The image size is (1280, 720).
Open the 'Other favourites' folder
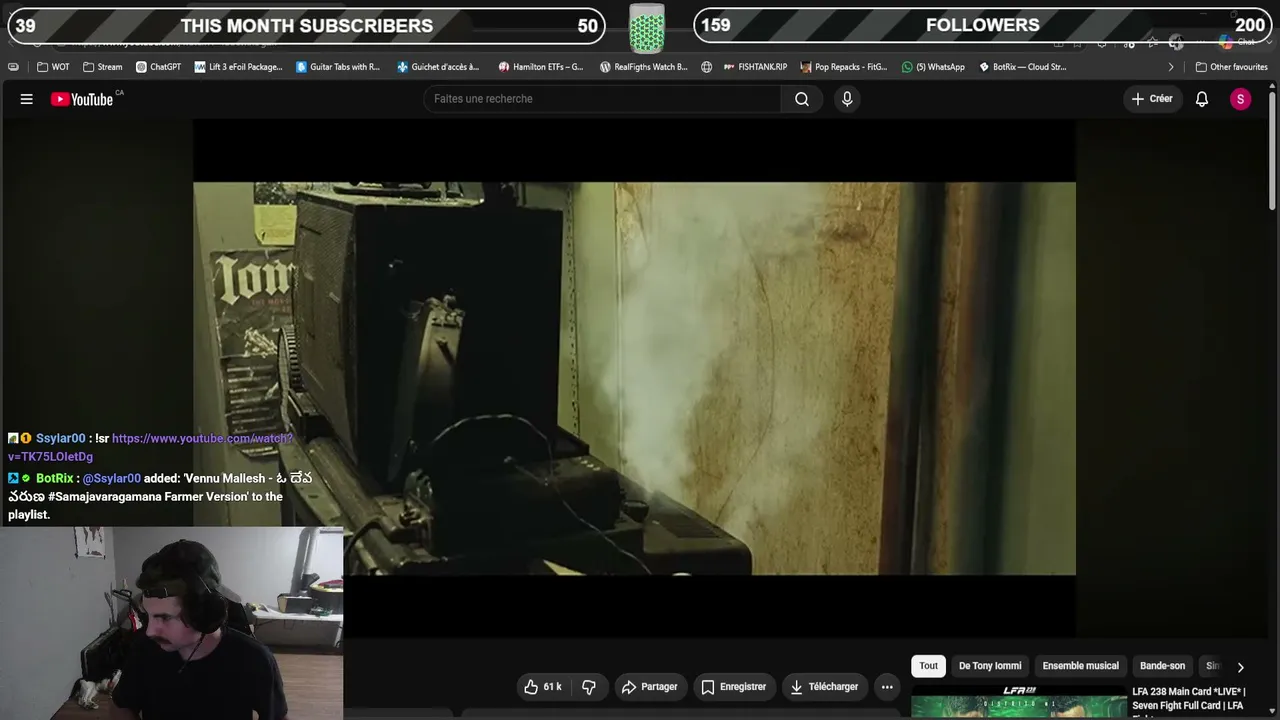point(1231,67)
